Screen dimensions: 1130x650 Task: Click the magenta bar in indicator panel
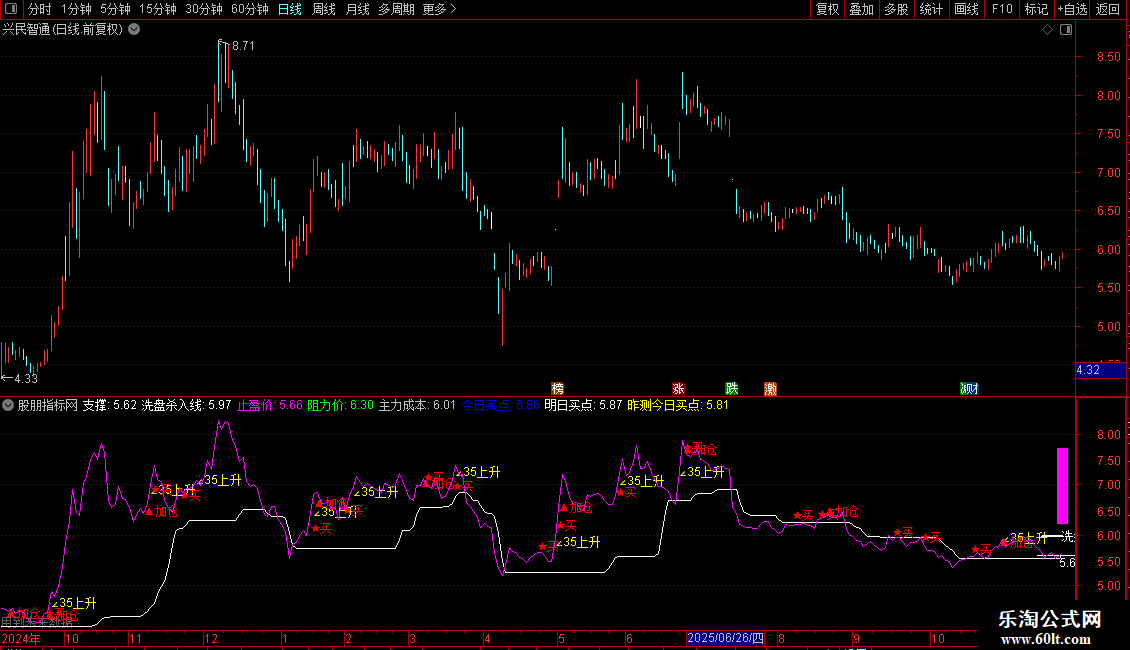(x=1062, y=486)
